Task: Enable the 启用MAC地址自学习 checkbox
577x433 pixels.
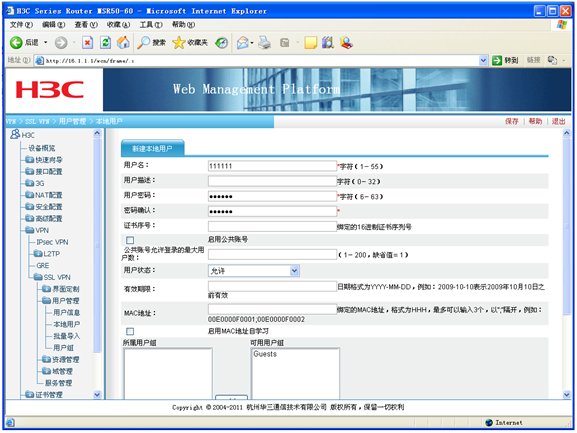Action: 130,331
